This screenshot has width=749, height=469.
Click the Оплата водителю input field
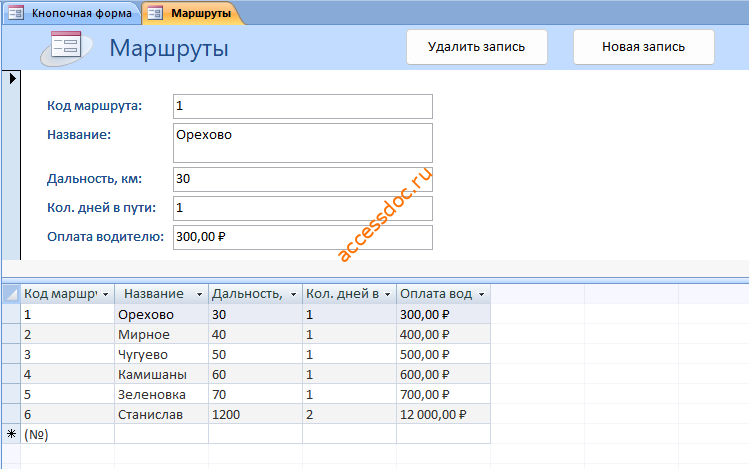tap(303, 237)
